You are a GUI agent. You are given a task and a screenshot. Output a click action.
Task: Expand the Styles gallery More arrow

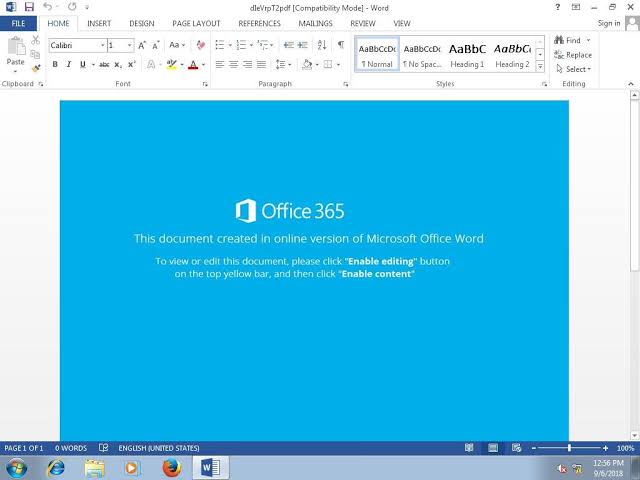tap(540, 66)
